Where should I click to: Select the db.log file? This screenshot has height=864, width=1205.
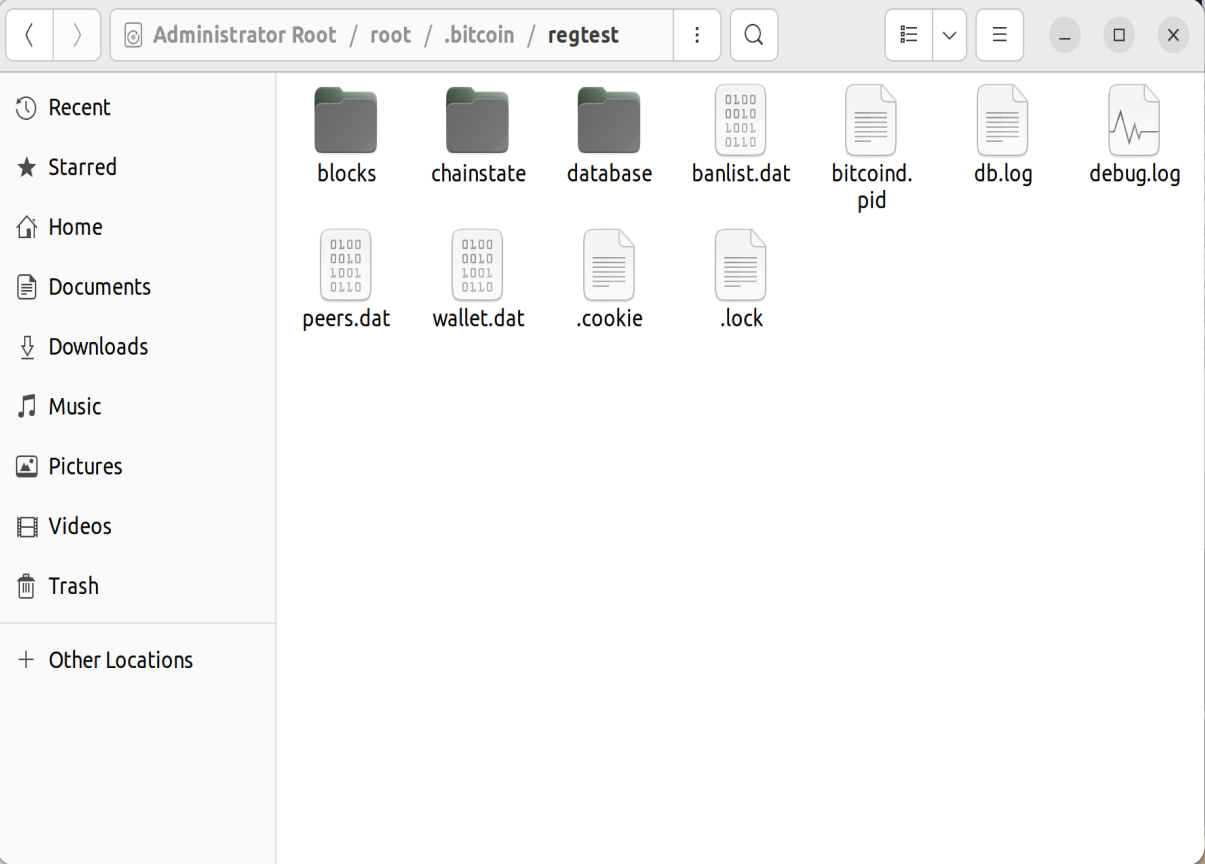[1002, 122]
